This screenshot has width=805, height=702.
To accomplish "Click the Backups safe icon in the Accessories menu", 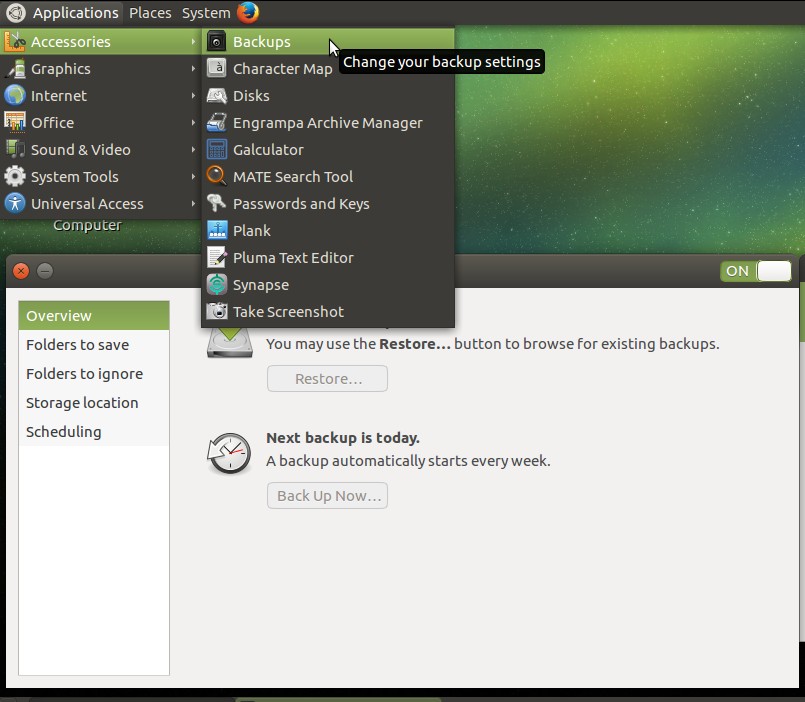I will 217,42.
